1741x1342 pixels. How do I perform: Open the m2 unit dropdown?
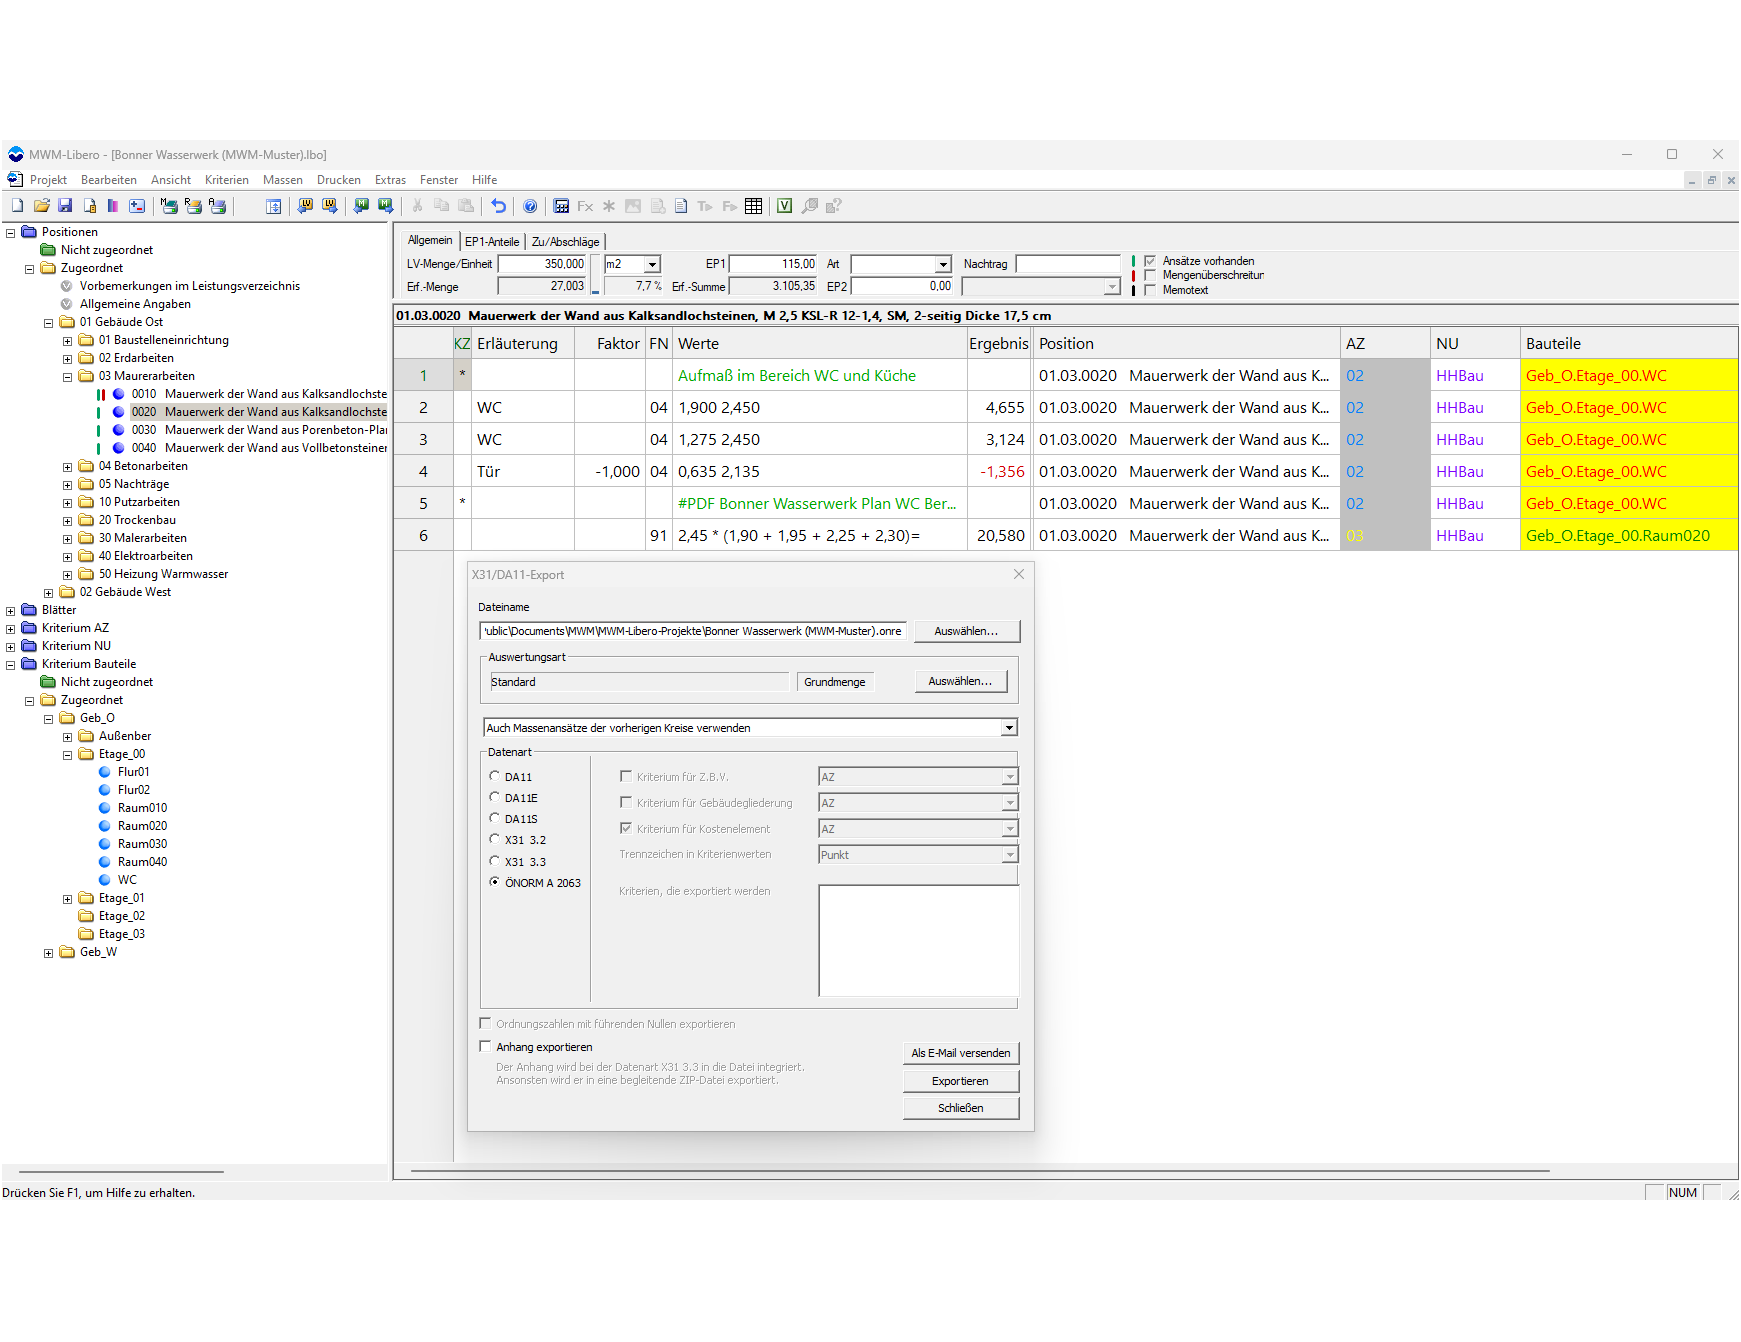(652, 264)
